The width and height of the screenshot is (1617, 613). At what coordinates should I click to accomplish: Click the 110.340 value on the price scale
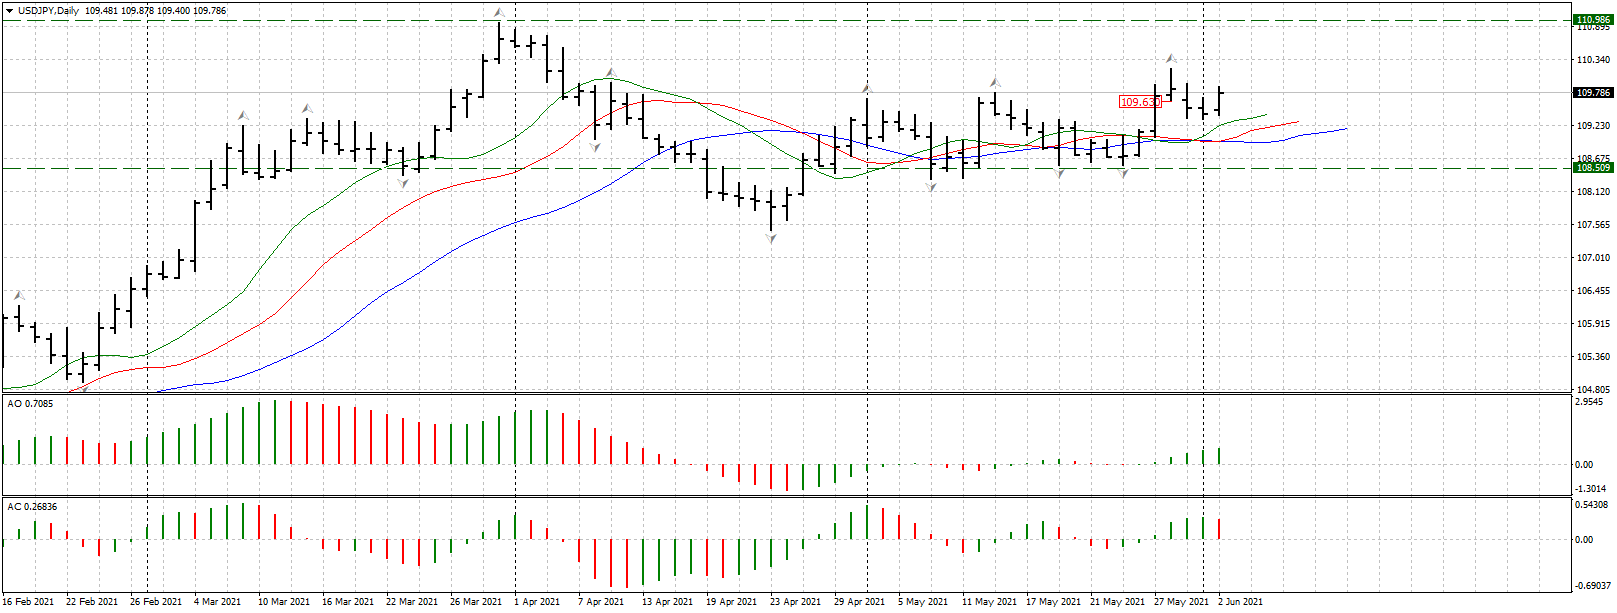tap(1593, 60)
